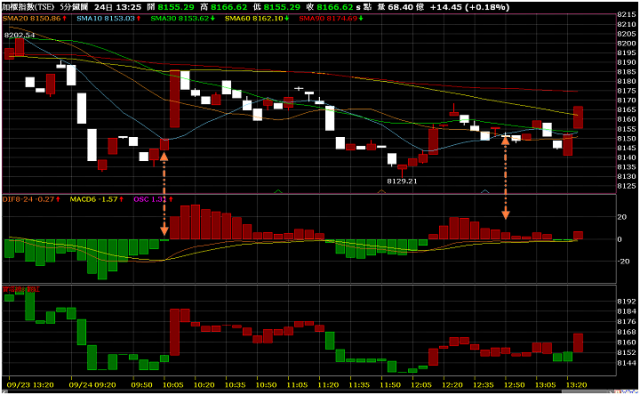Image resolution: width=640 pixels, height=395 pixels.
Task: Click the 10:20 time axis label
Action: (204, 385)
